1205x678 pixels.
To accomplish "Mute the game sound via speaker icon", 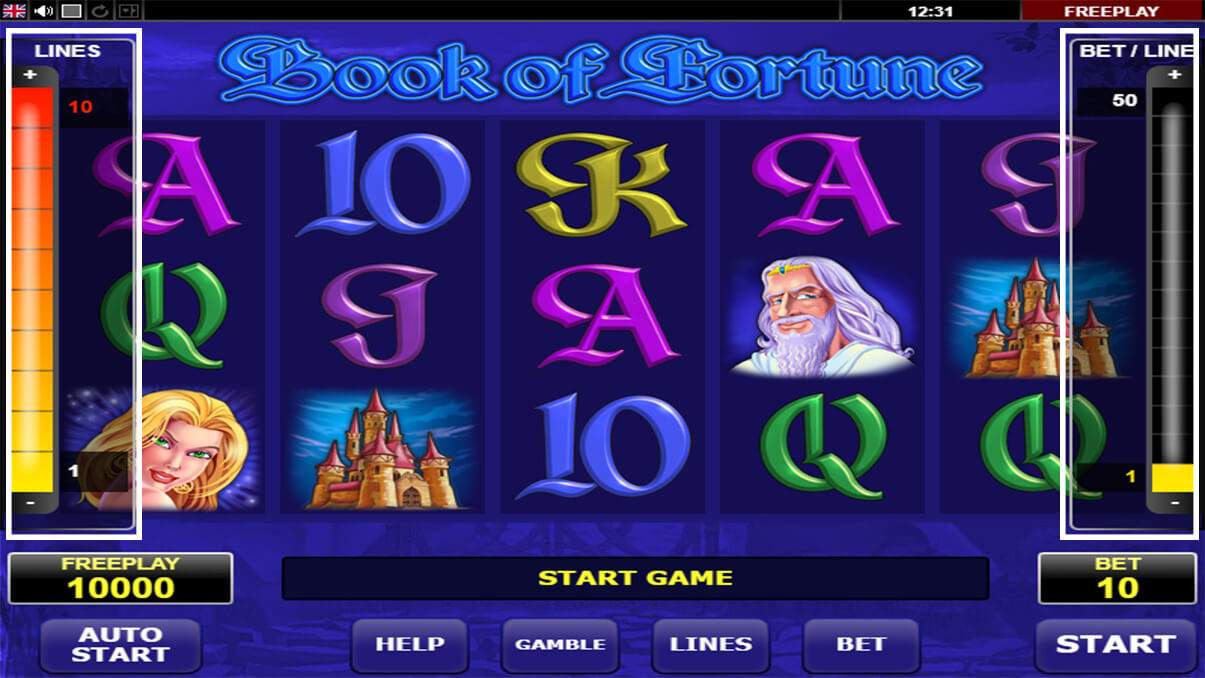I will (43, 11).
